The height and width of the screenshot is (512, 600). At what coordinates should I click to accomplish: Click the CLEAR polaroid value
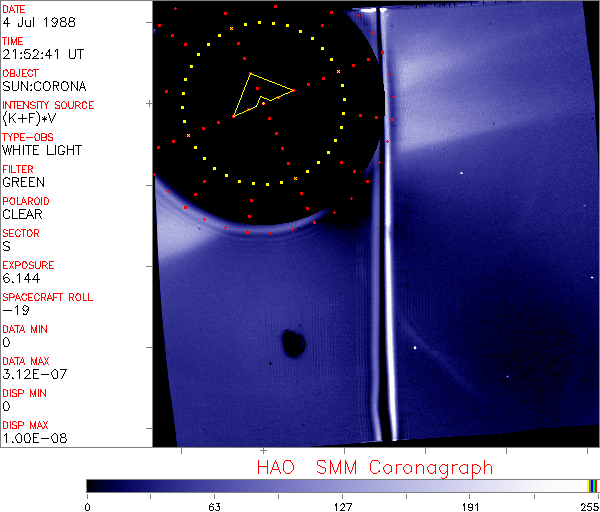22,214
